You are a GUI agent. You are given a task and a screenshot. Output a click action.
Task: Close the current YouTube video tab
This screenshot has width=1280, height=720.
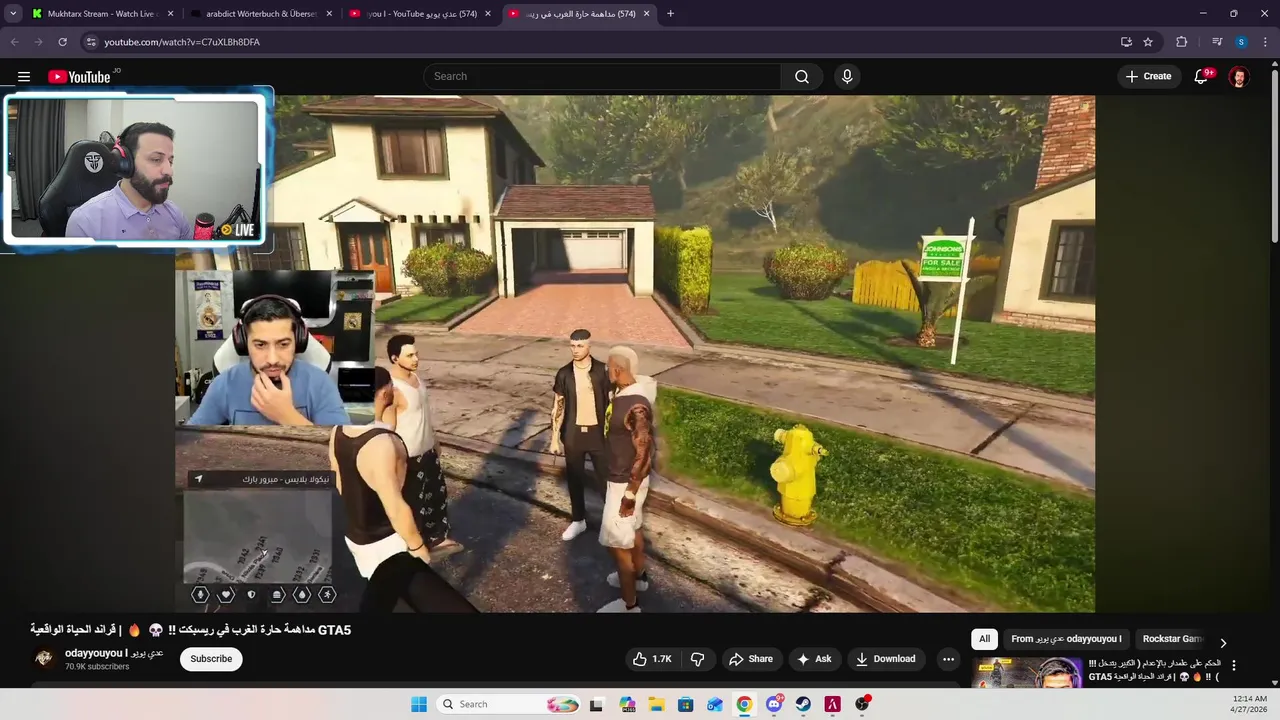646,13
